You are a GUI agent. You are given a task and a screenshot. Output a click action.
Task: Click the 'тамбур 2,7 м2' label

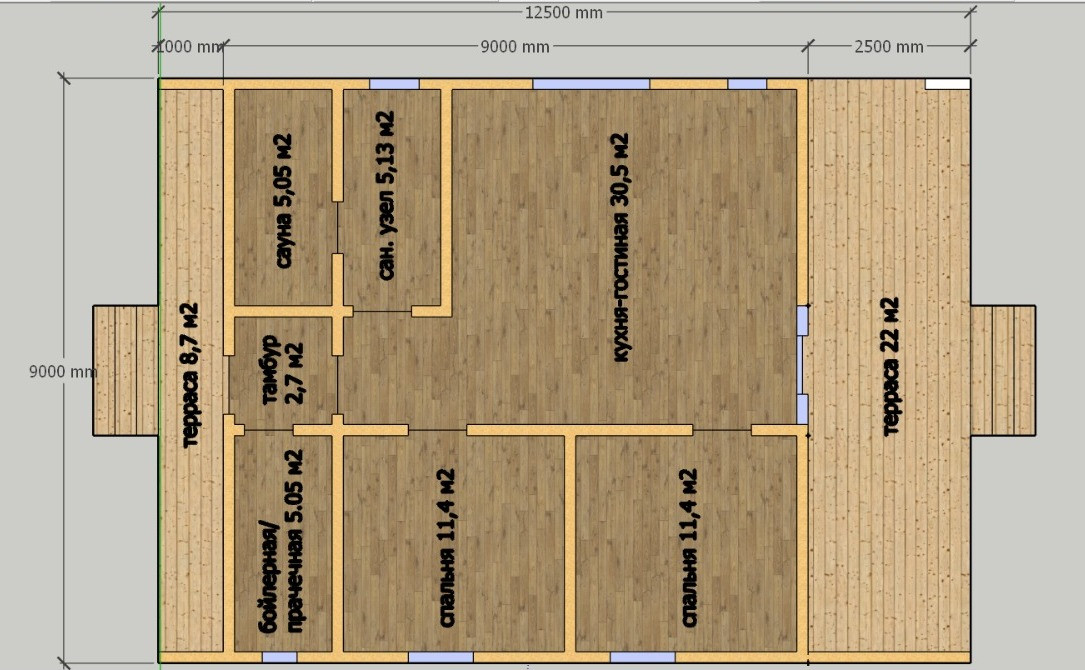click(282, 370)
